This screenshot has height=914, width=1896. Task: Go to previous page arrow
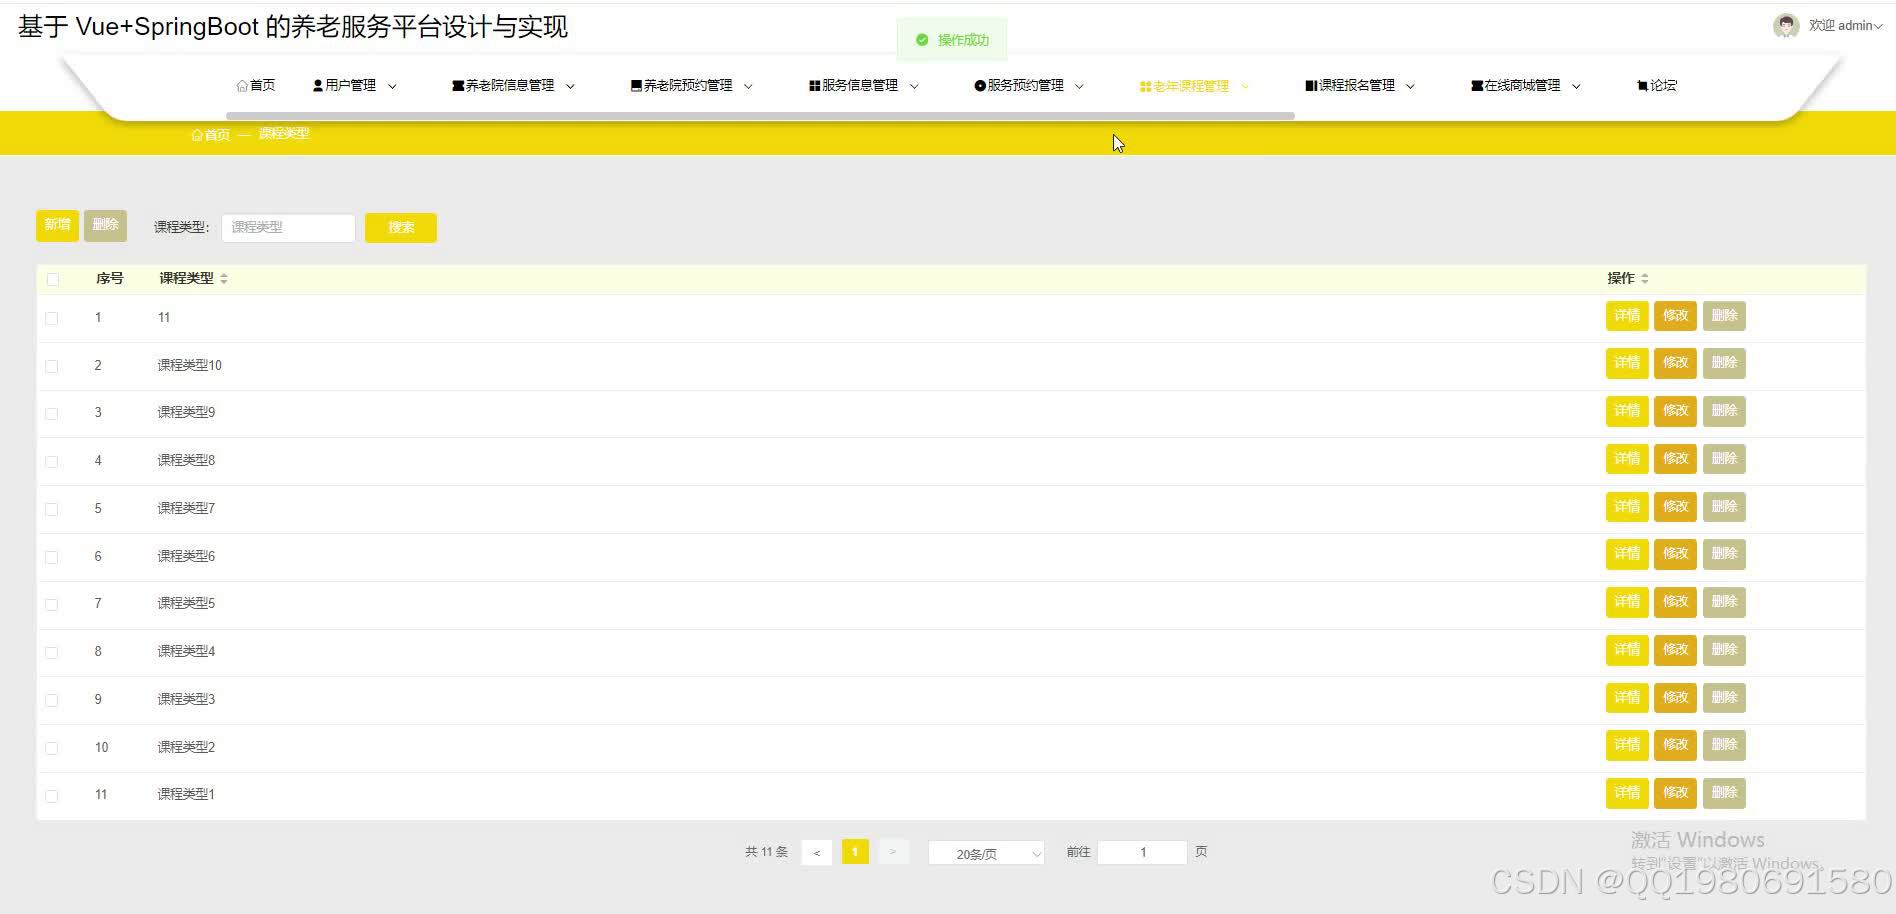(x=817, y=853)
